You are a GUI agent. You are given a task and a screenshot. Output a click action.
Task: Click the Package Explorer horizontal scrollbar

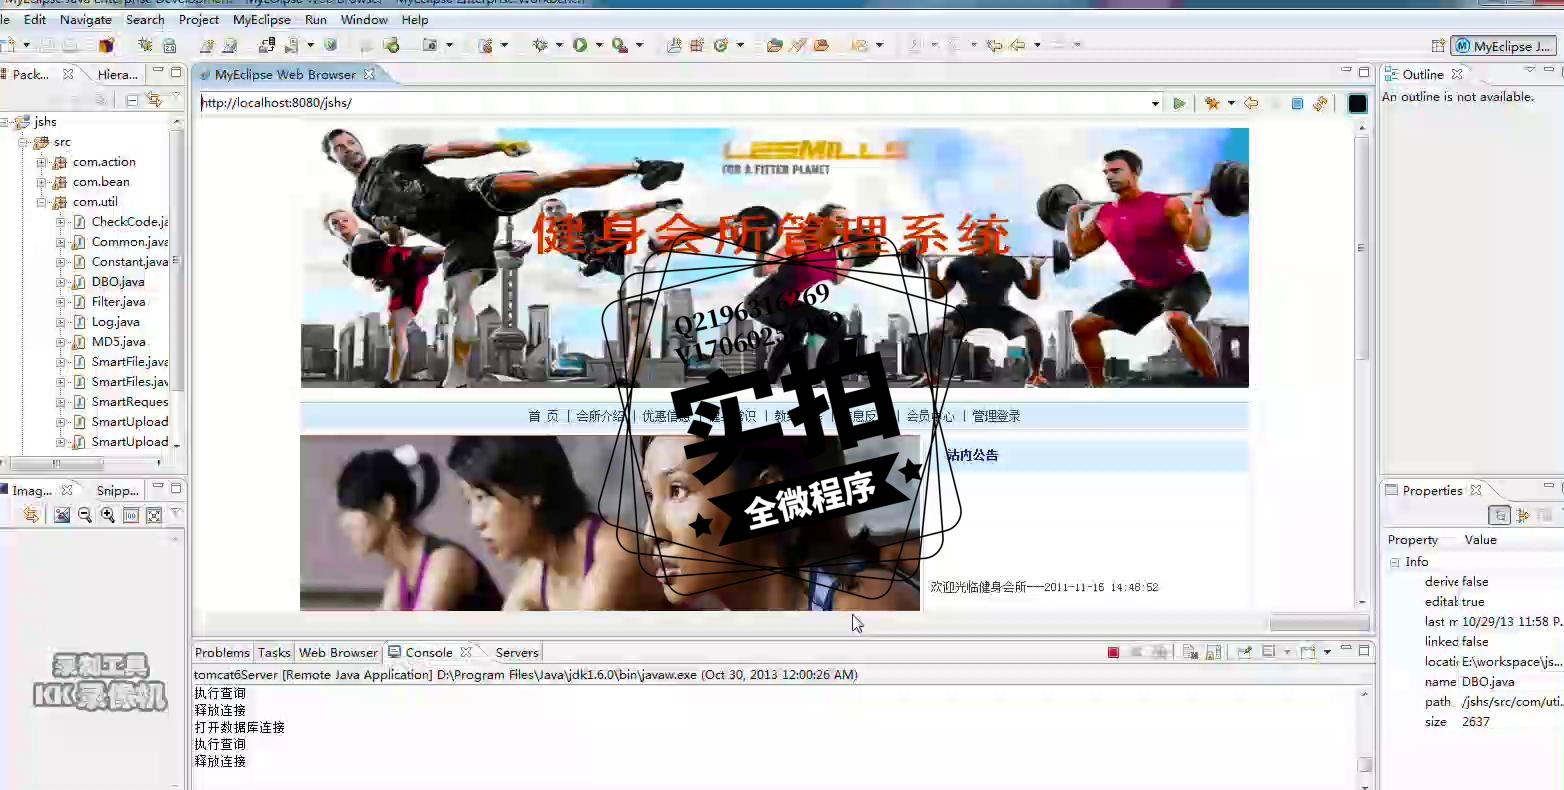pos(57,463)
